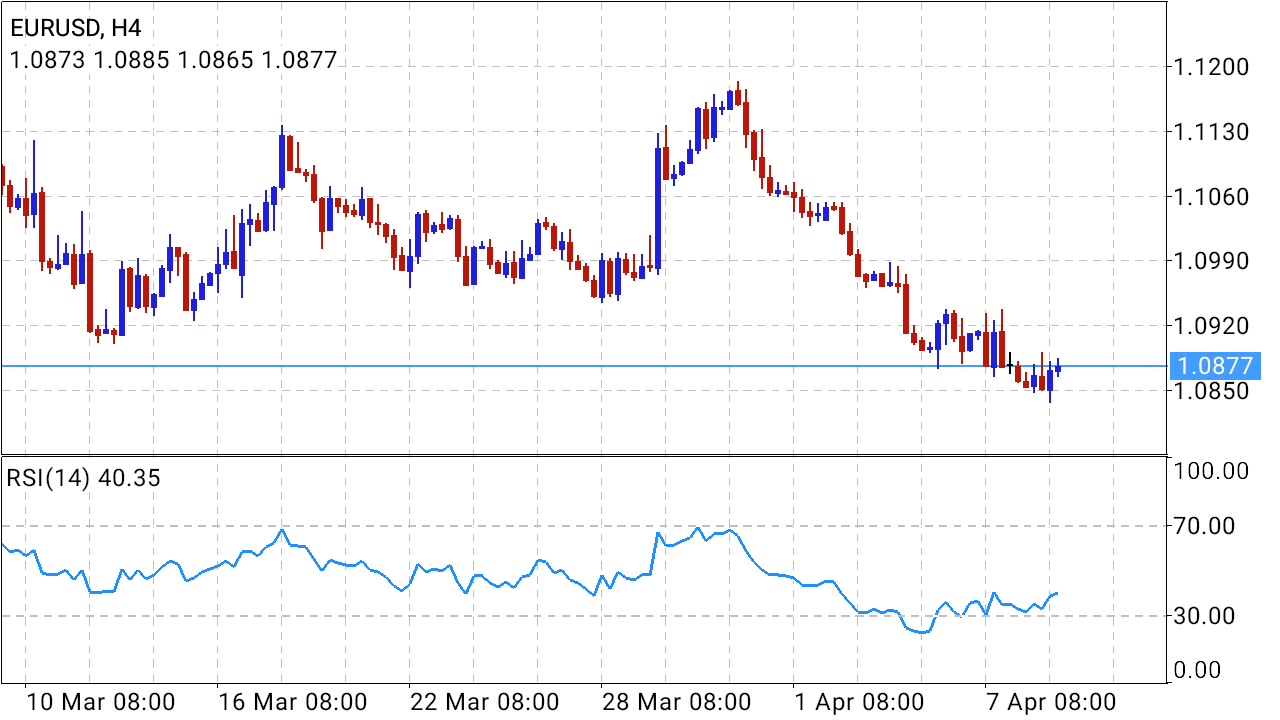Image resolution: width=1280 pixels, height=720 pixels.
Task: Click the 7 Apr 08:00 time label
Action: pos(1052,700)
